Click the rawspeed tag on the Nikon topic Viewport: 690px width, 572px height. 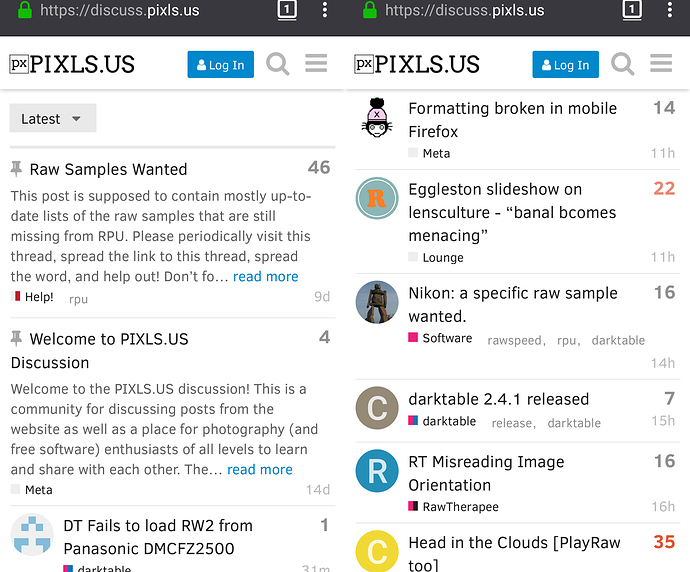(x=514, y=340)
